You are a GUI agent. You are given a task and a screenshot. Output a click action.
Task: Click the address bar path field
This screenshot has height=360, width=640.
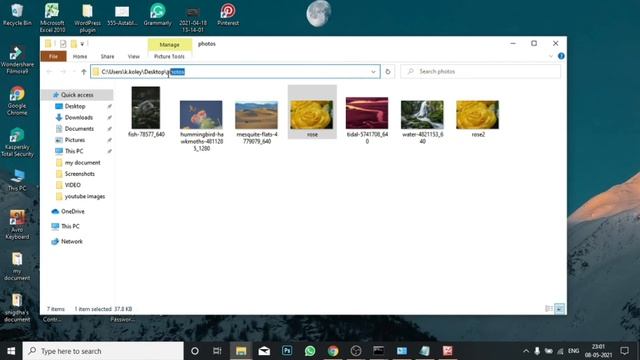pyautogui.click(x=235, y=72)
